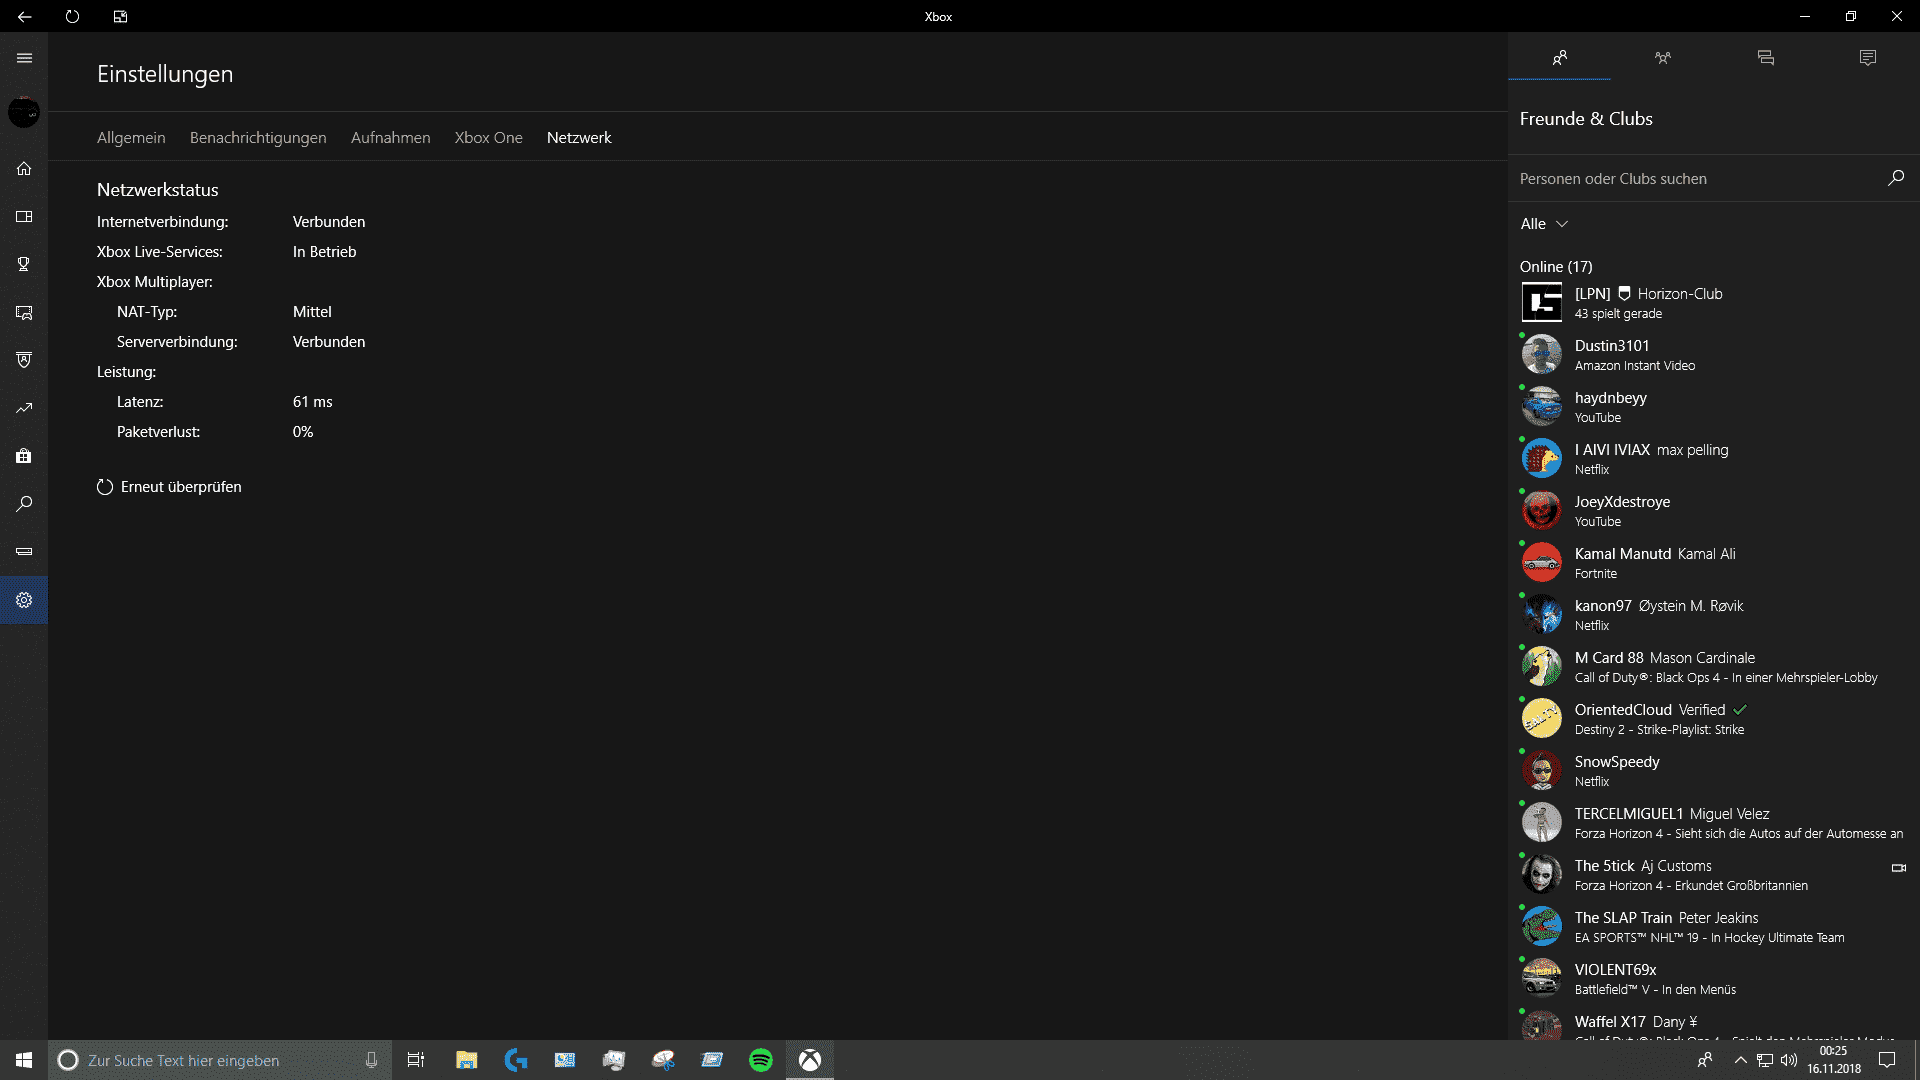Click the microphone icon in taskbar search
The image size is (1920, 1080).
pos(371,1060)
